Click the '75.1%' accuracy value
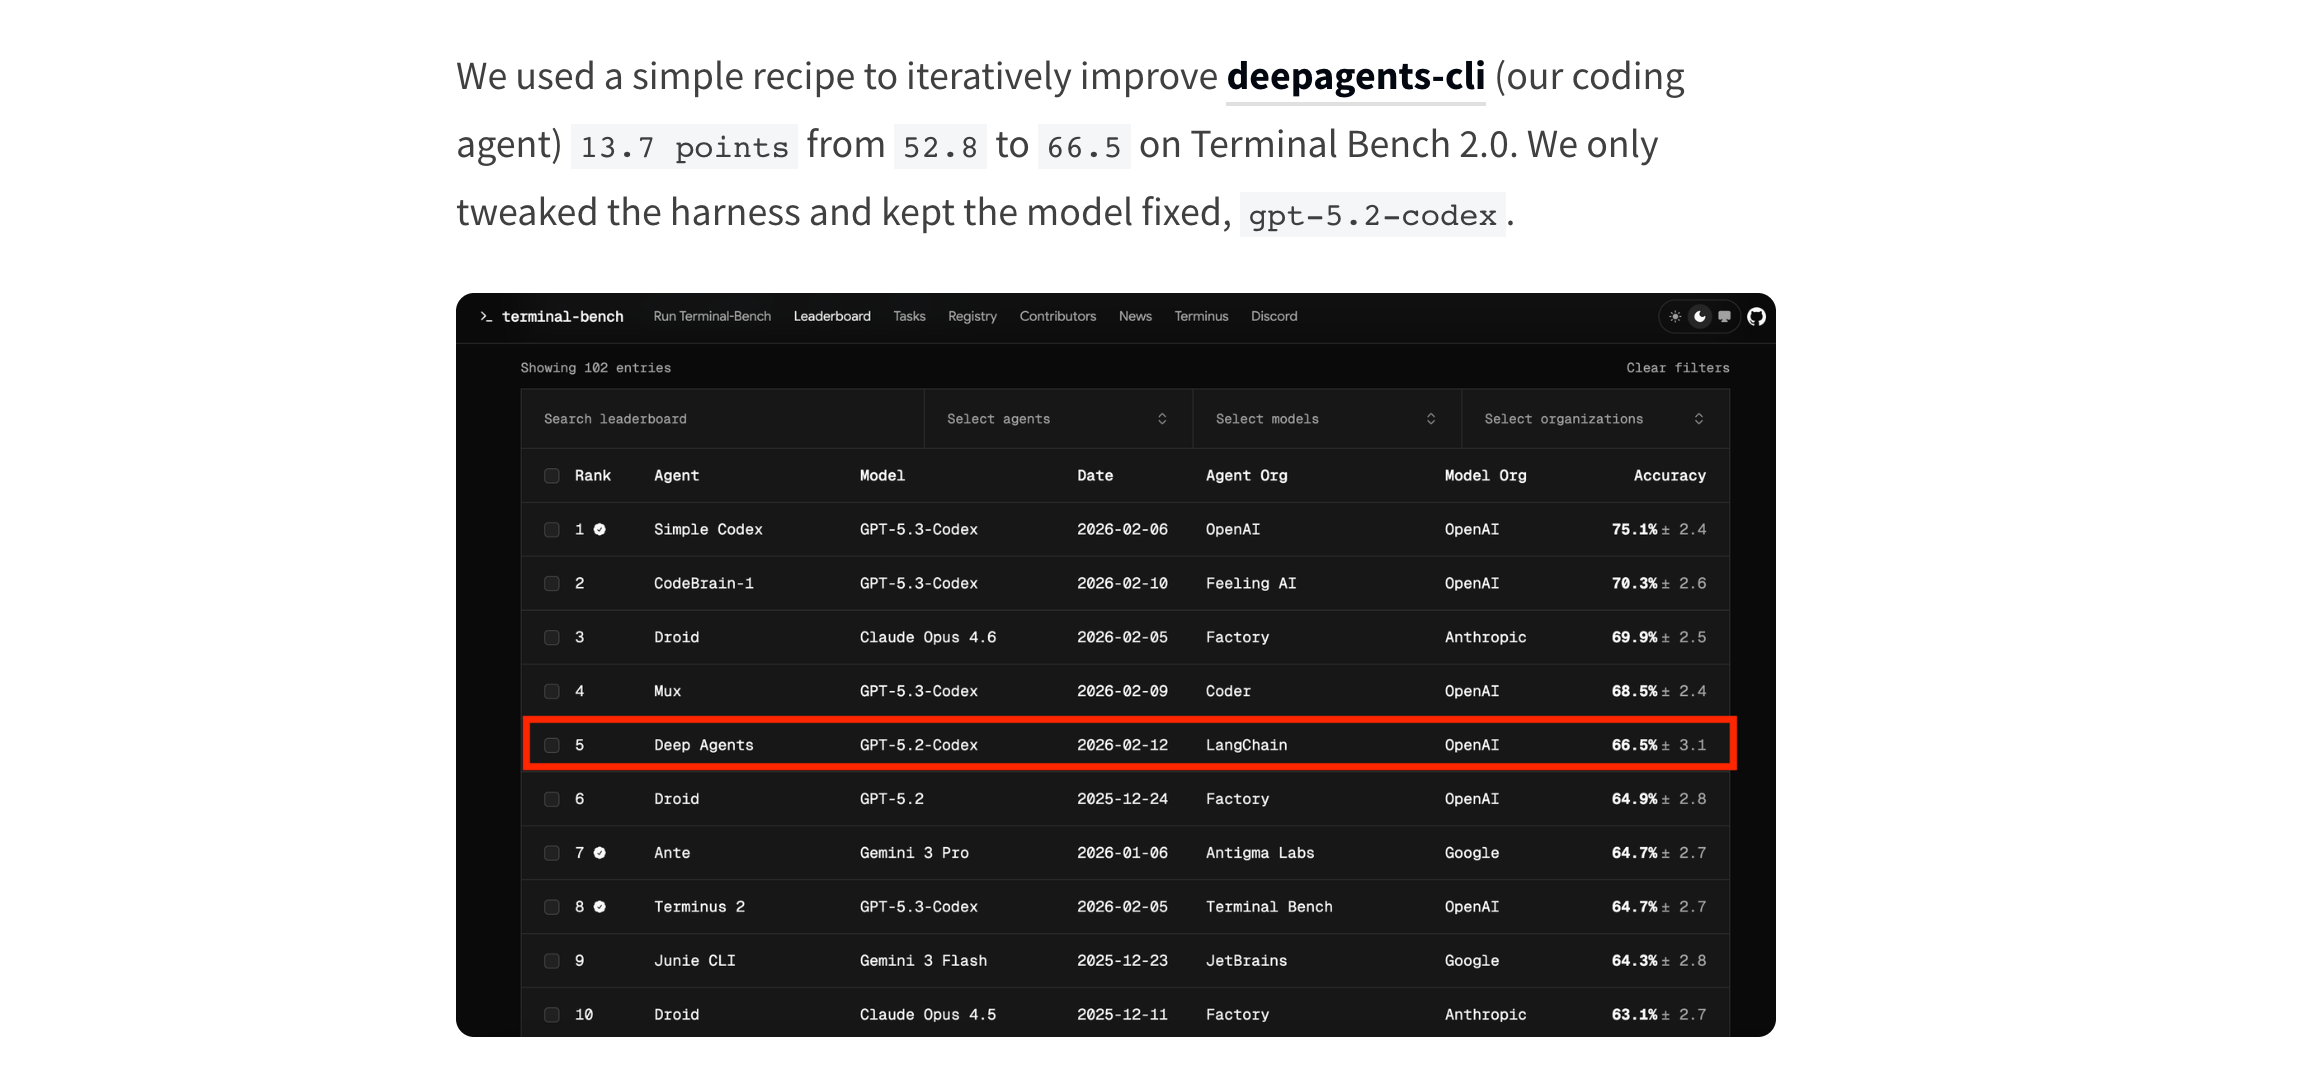Image resolution: width=2306 pixels, height=1092 pixels. (x=1634, y=530)
